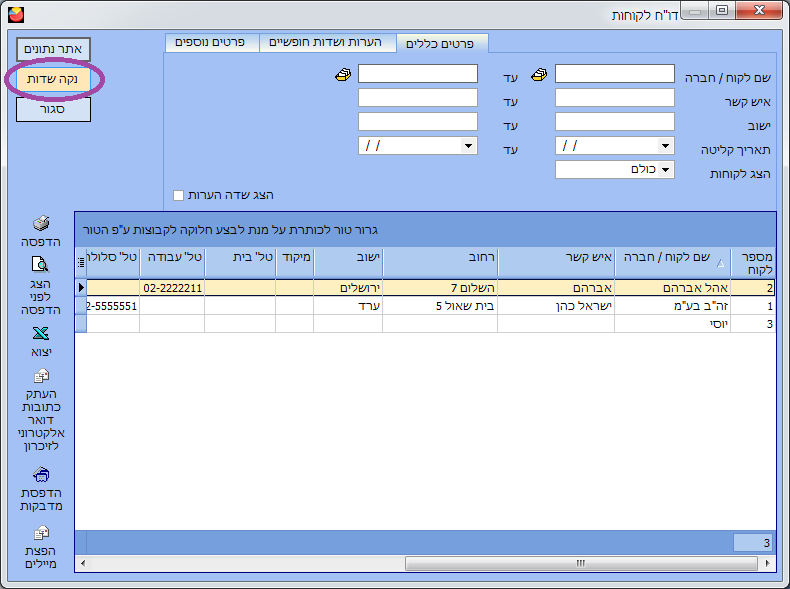This screenshot has width=790, height=589.
Task: Expand the 'הצג לקוחות' dropdown showing כולם
Action: (x=666, y=170)
